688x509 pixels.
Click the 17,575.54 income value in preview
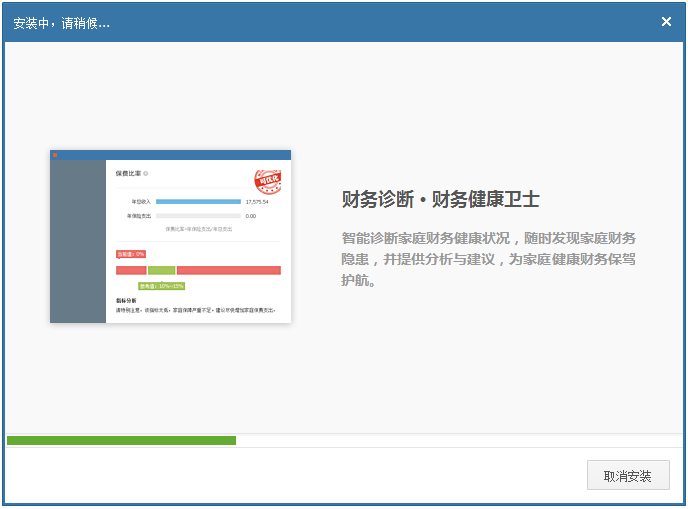[257, 202]
